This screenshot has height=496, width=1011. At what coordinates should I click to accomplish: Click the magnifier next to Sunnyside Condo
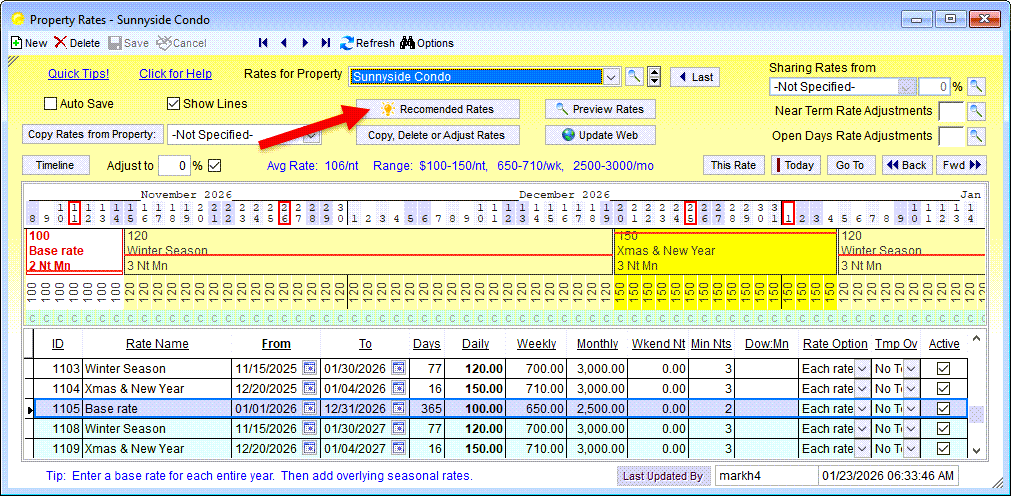tap(634, 77)
